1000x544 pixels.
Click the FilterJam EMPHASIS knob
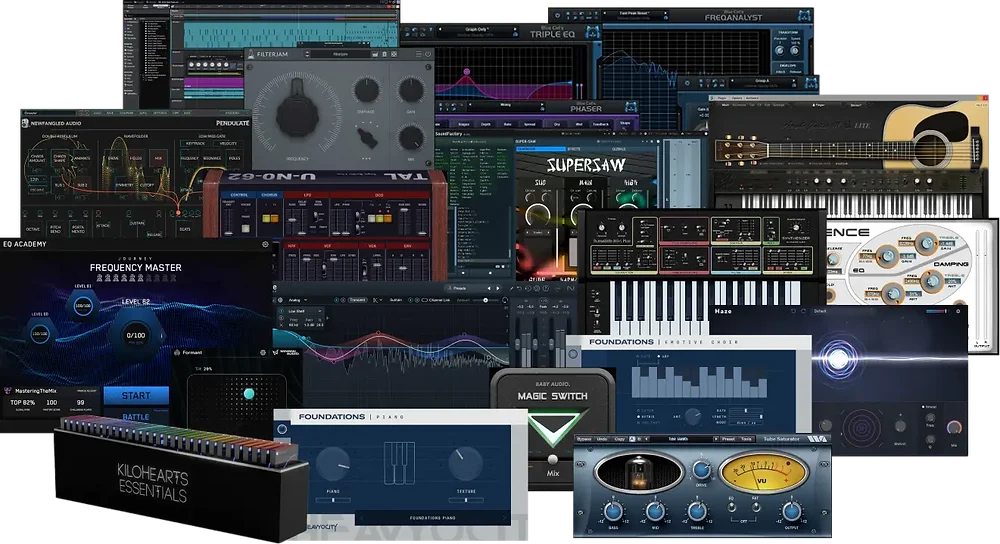(366, 90)
